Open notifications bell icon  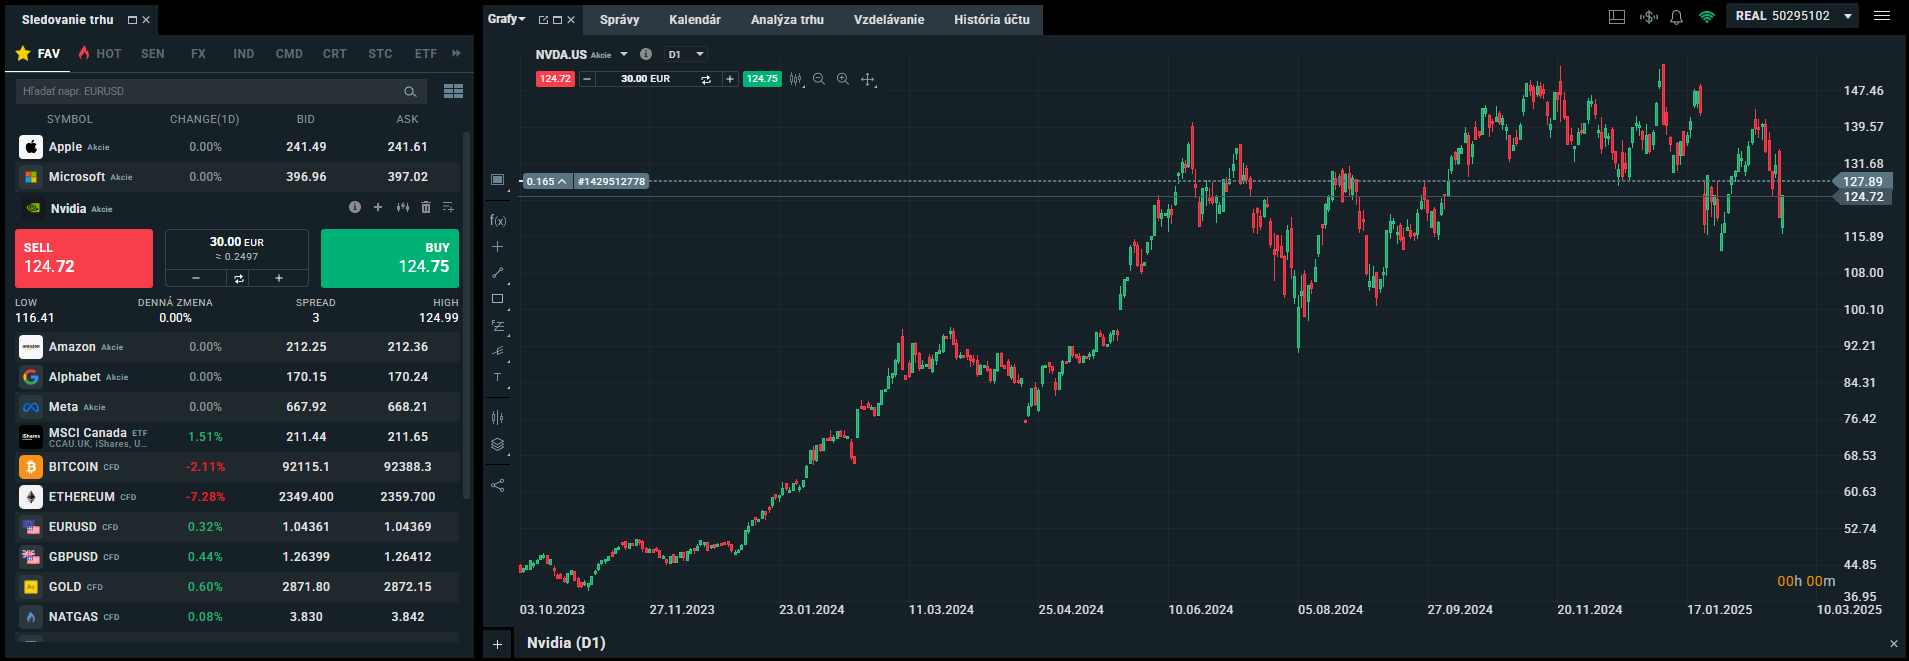1677,17
